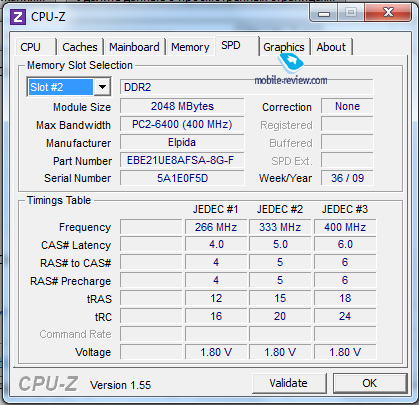Click the PC2-6400 (400 MHz) bandwidth value
Screen dimensions: 419x405
[x=182, y=124]
